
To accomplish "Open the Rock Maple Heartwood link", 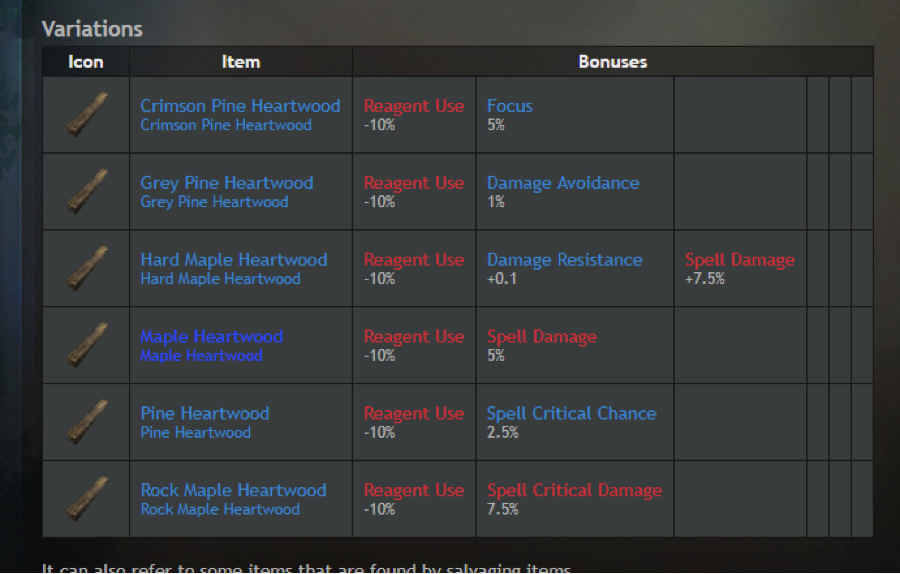I will (x=233, y=491).
